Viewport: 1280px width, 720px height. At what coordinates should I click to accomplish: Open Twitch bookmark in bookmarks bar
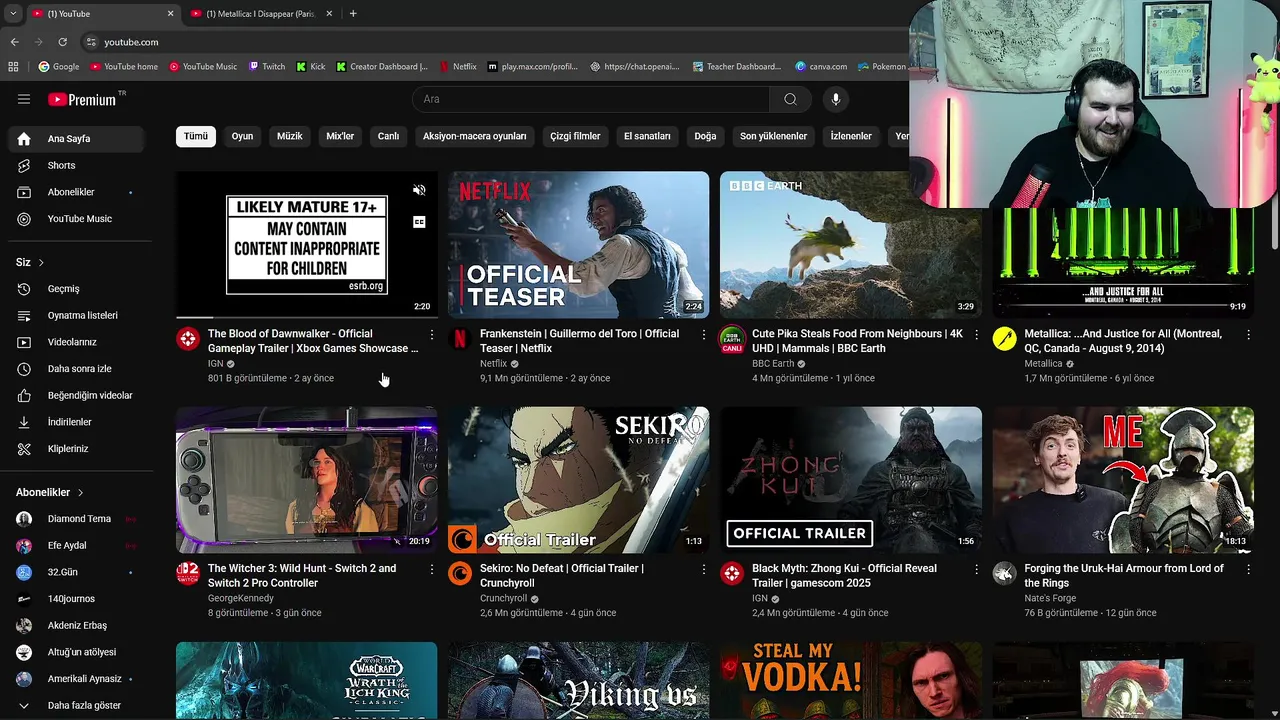pos(266,67)
